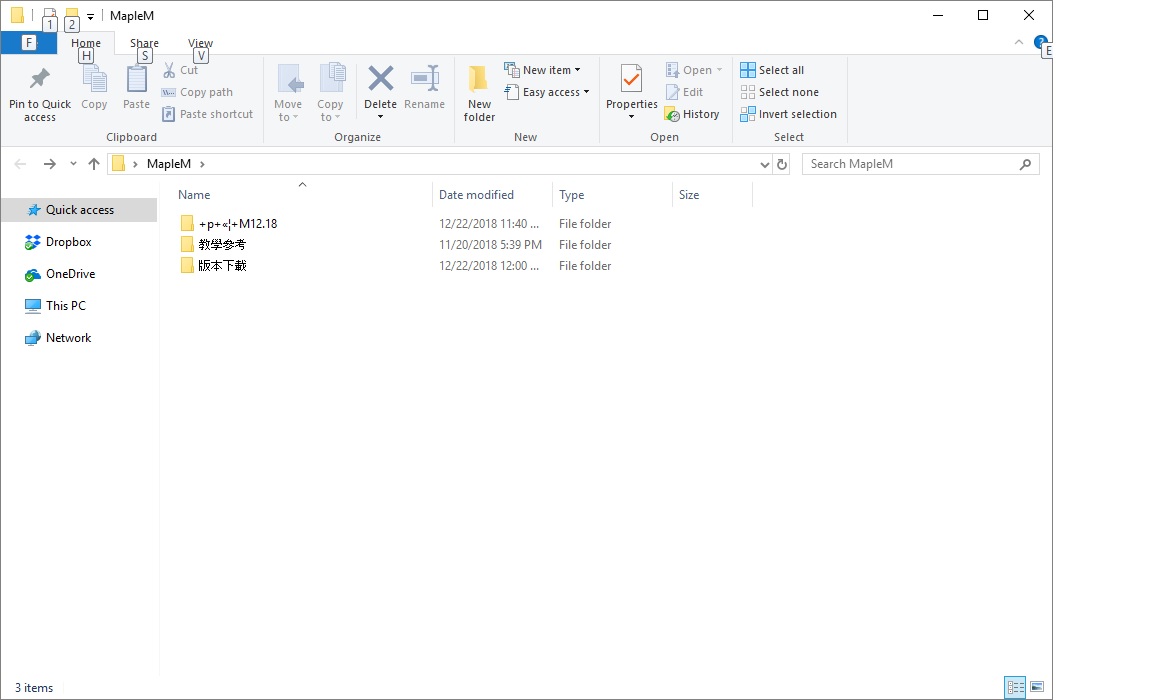This screenshot has height=700, width=1152.
Task: Click the search magnifier icon
Action: (1025, 165)
